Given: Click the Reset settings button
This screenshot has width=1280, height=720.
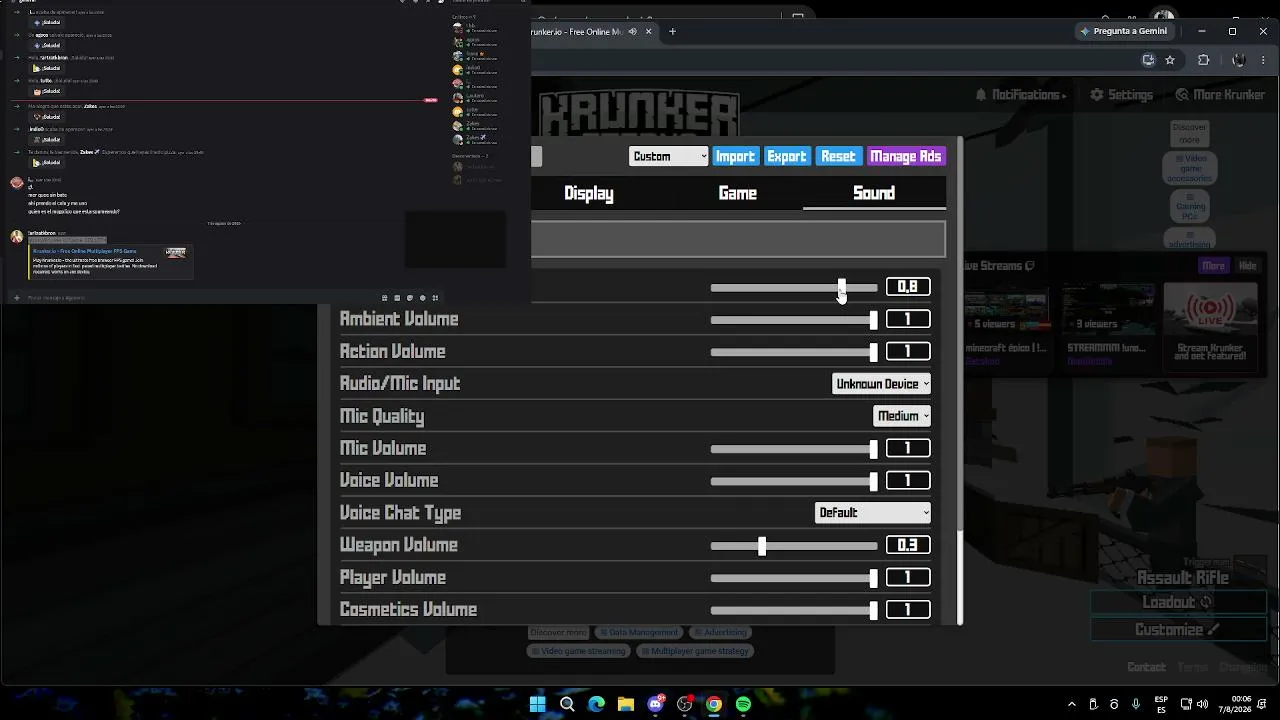Looking at the screenshot, I should pyautogui.click(x=838, y=156).
